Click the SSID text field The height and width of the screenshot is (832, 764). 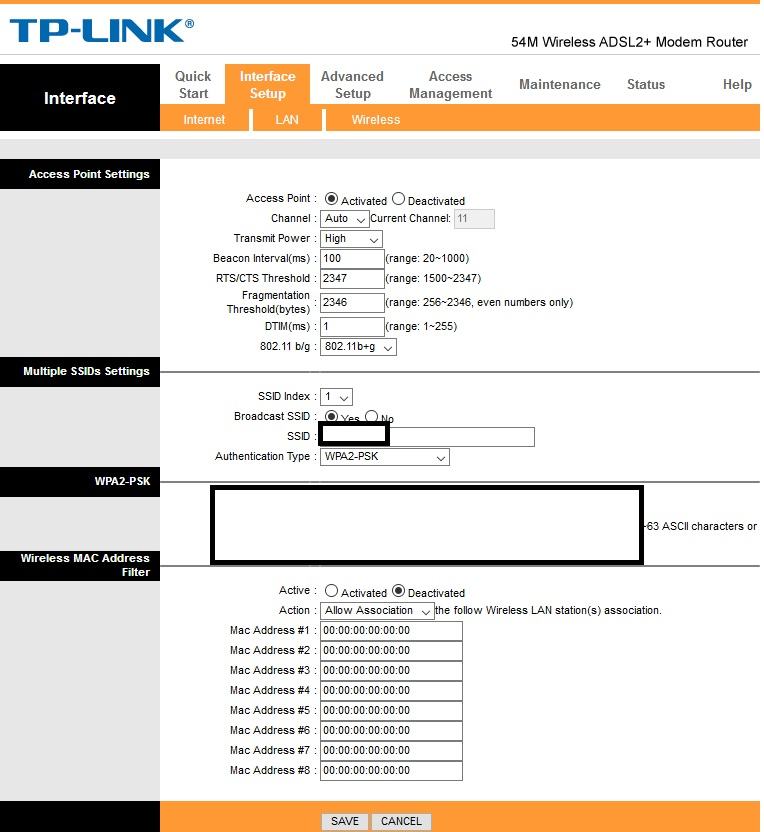coord(427,437)
